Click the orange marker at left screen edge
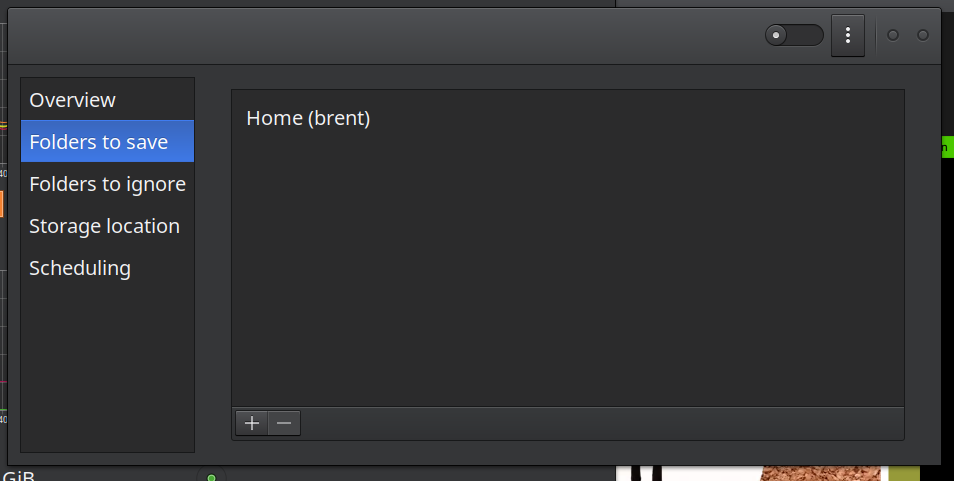This screenshot has width=954, height=481. click(2, 204)
